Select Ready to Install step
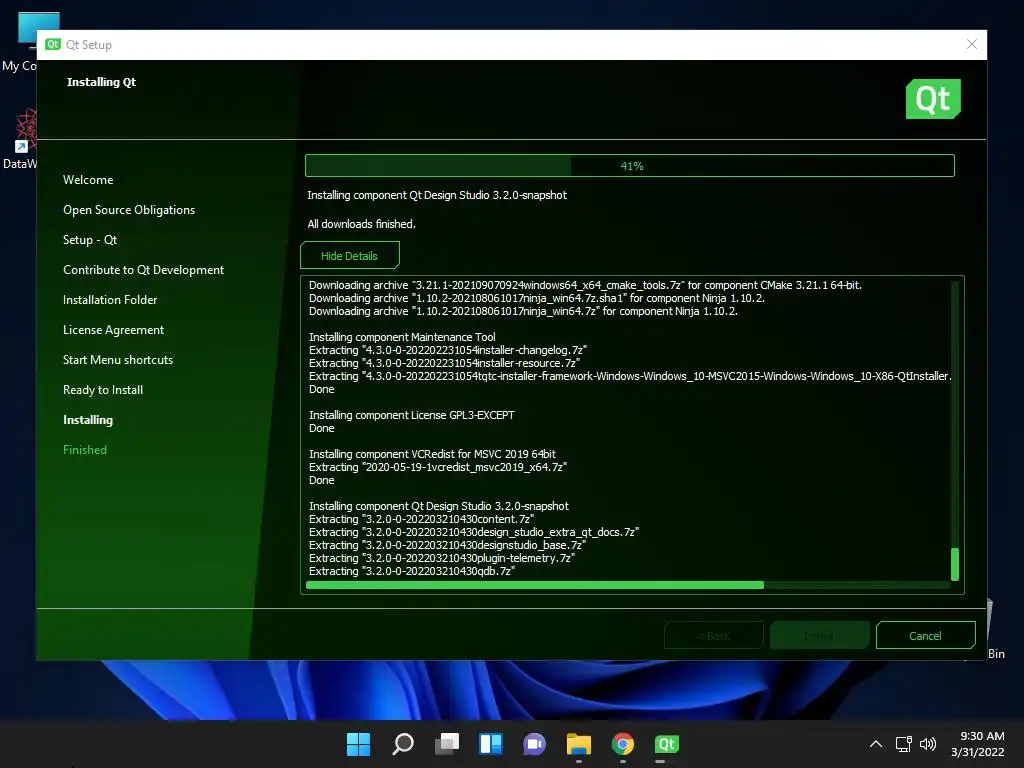1024x768 pixels. 103,390
